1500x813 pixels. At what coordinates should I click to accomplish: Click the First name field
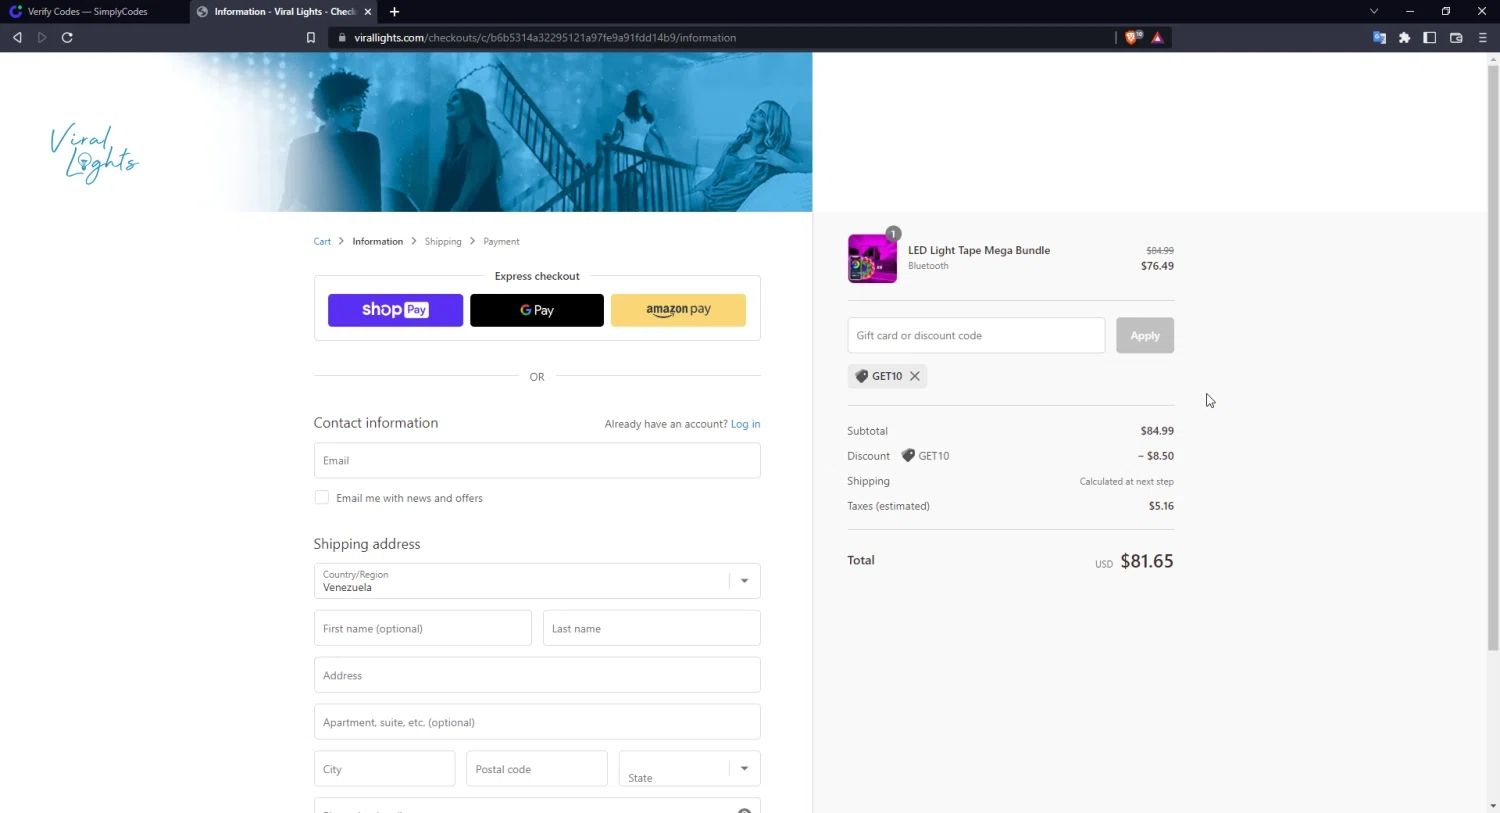click(x=422, y=629)
